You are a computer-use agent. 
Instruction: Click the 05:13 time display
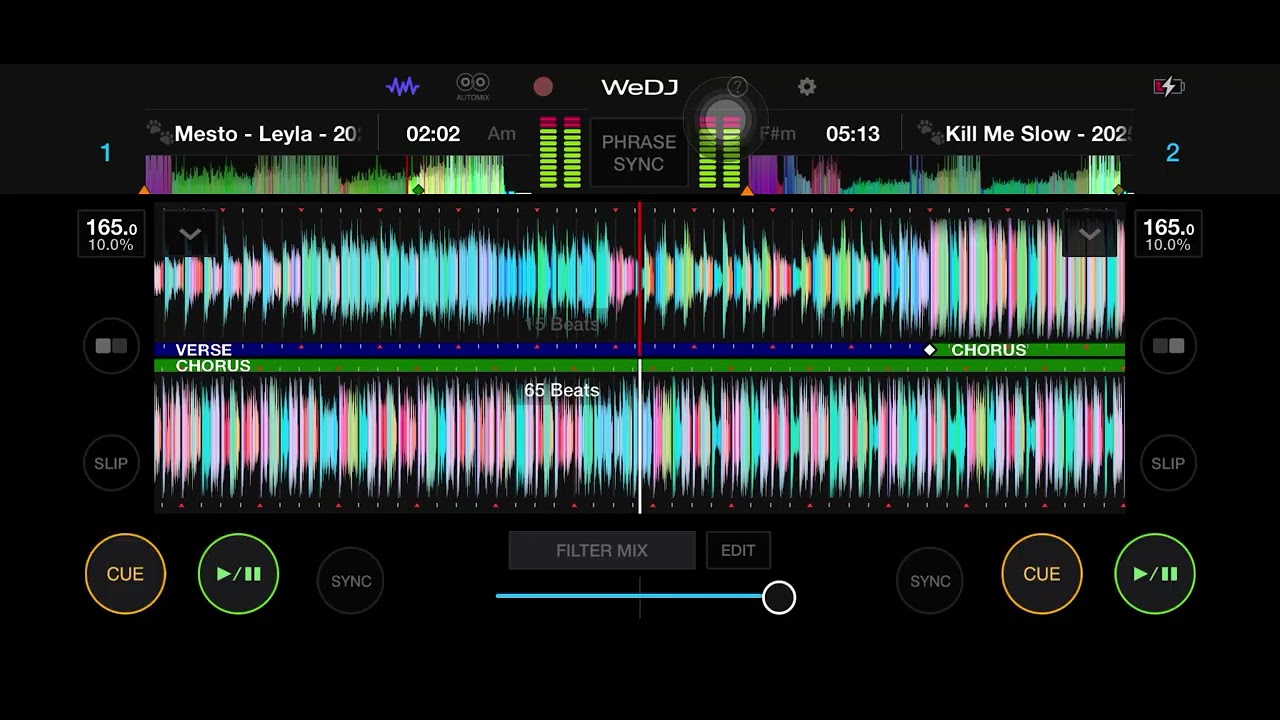coord(853,134)
